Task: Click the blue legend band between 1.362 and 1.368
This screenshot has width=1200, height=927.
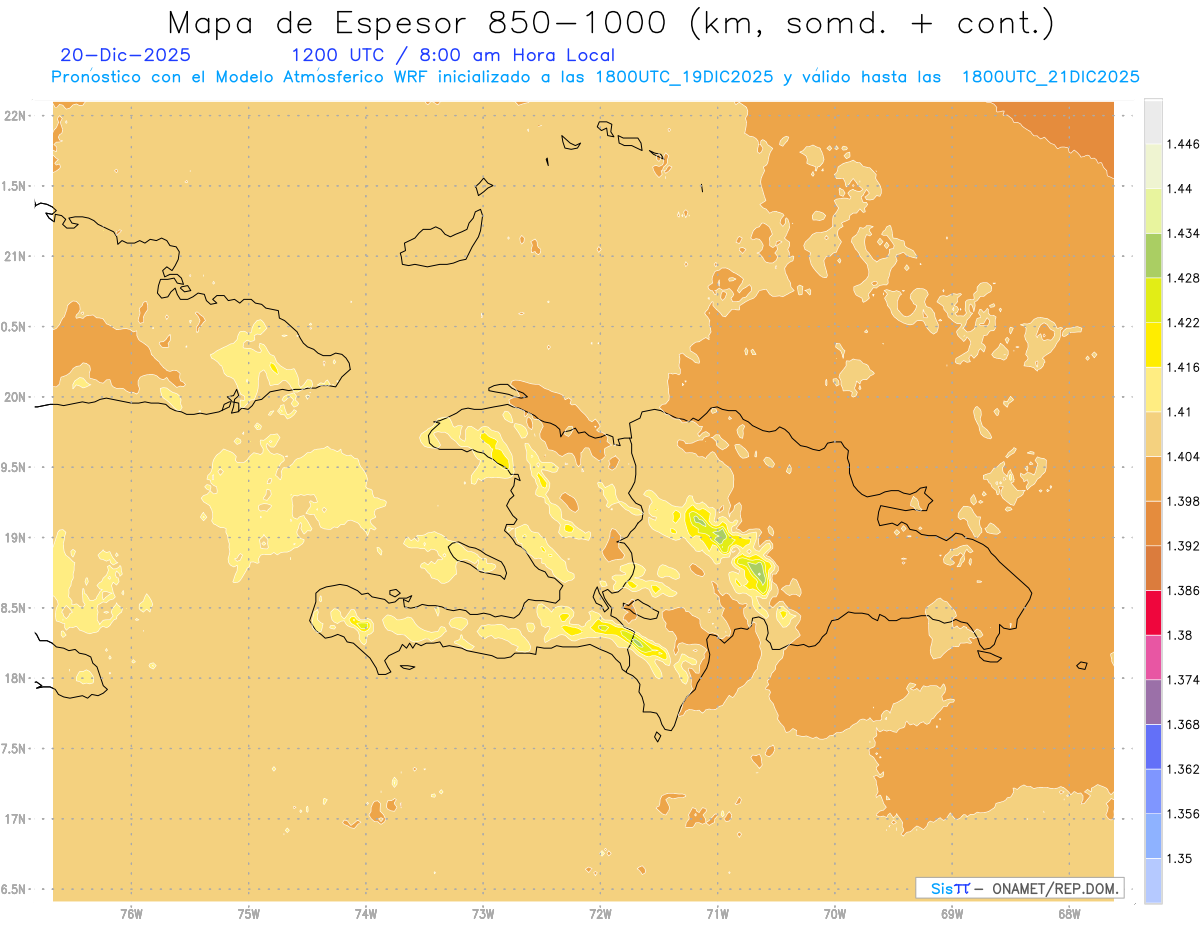Action: tap(1153, 746)
